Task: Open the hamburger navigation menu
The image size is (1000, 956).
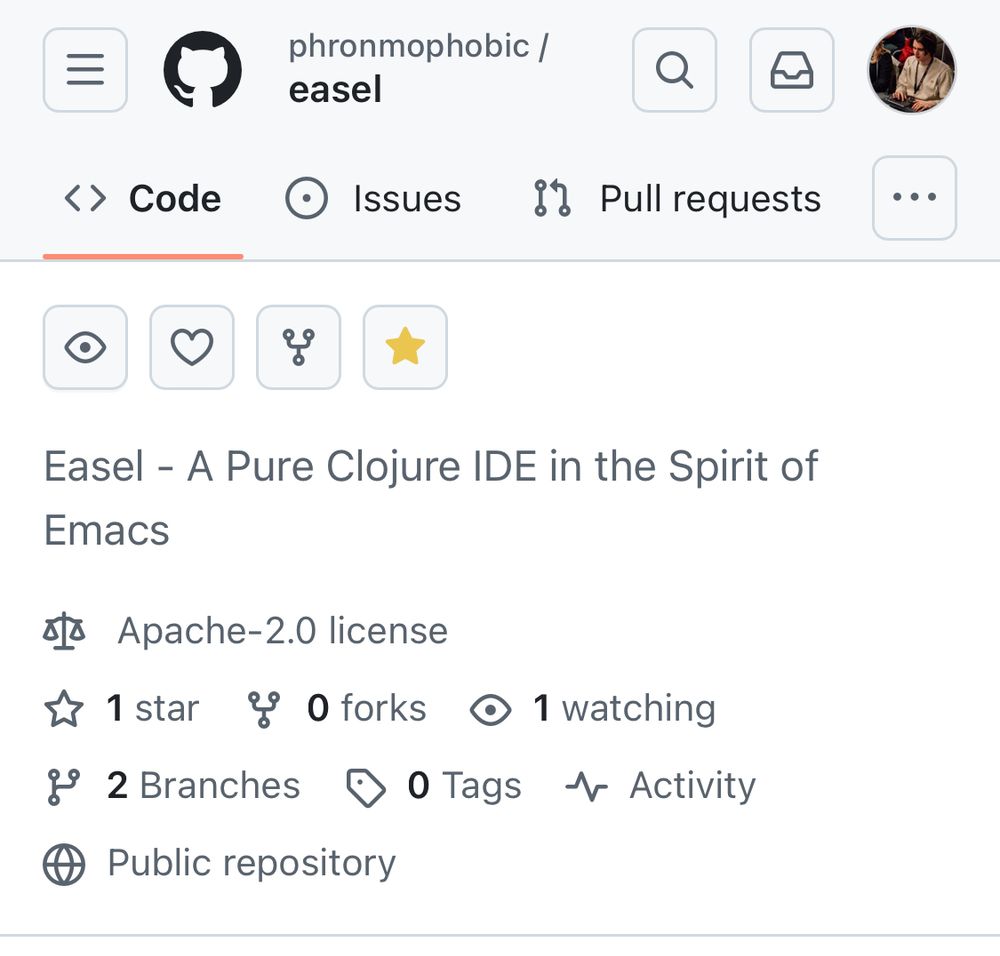Action: 85,70
